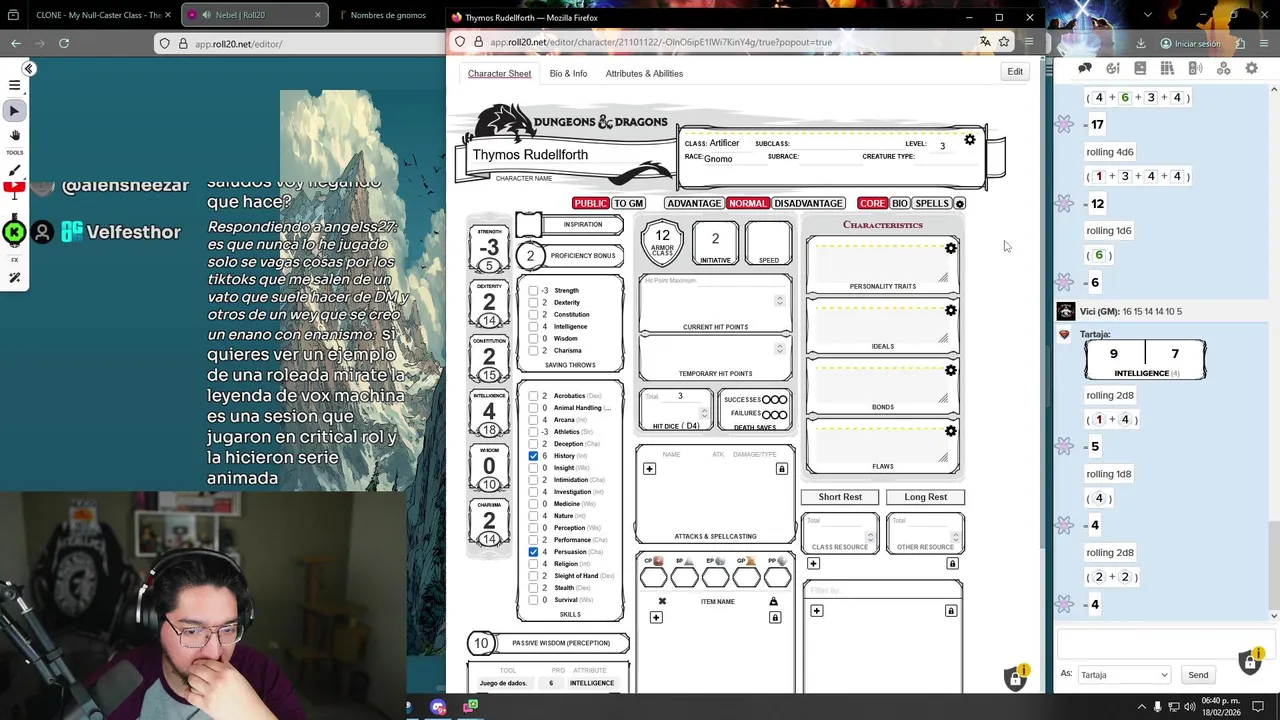Switch to Character Sheet tab
Viewport: 1280px width, 720px height.
coord(499,73)
